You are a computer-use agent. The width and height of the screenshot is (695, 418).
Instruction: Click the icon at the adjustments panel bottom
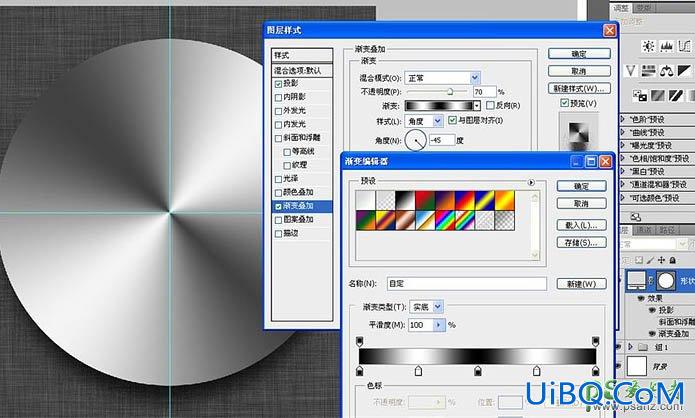pos(636,217)
